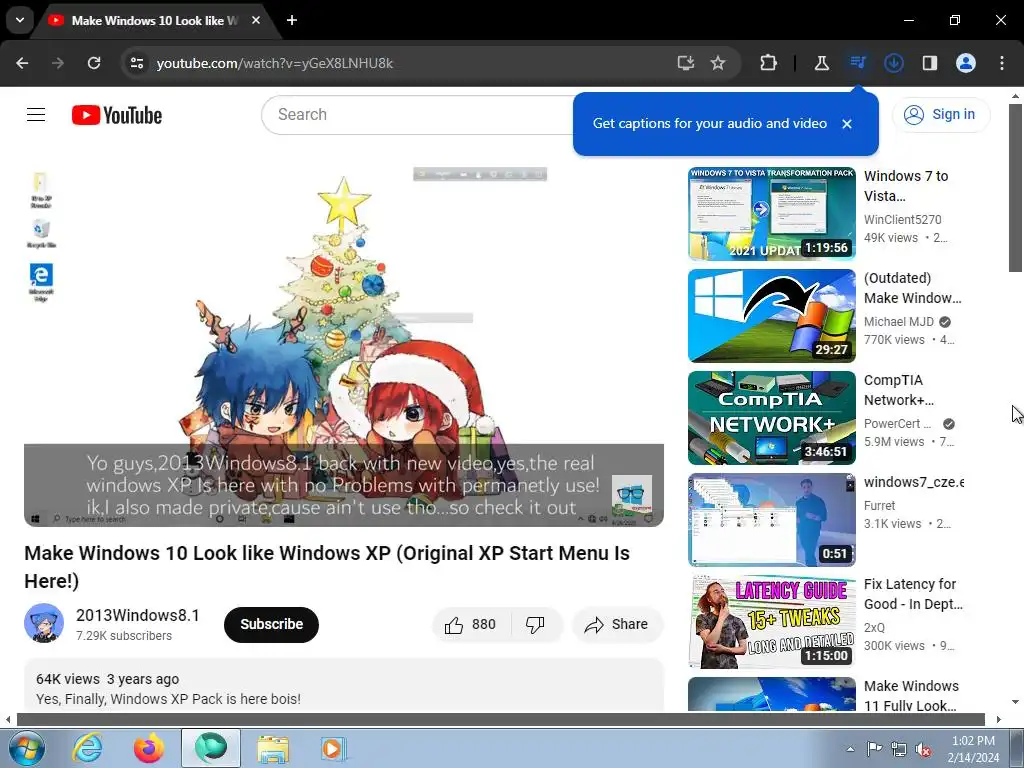Viewport: 1024px width, 768px height.
Task: Click the video player to pause
Action: pos(344,347)
